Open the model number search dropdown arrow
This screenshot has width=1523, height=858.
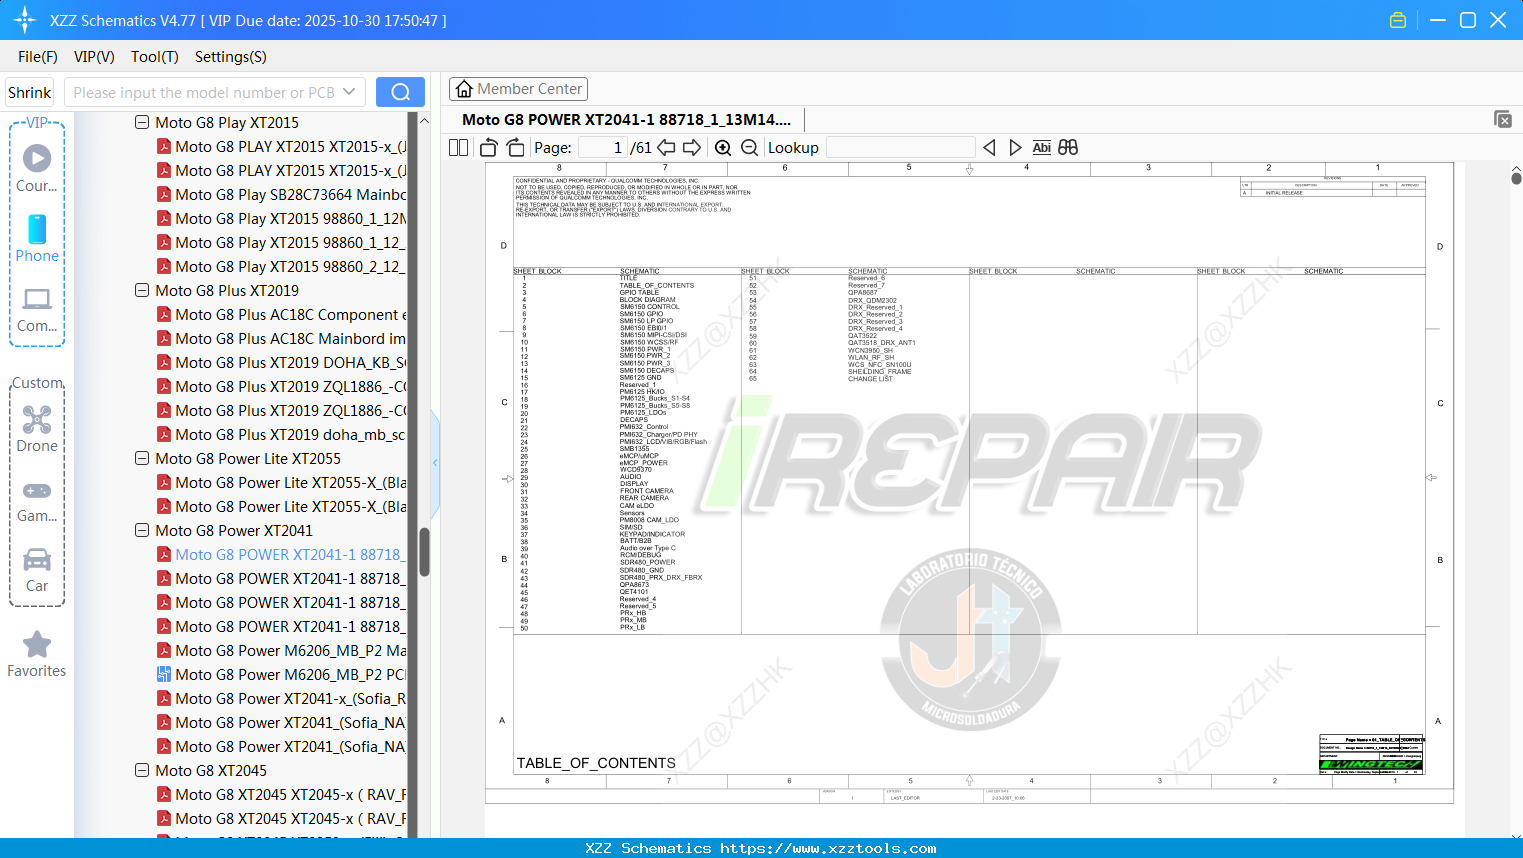(x=349, y=92)
